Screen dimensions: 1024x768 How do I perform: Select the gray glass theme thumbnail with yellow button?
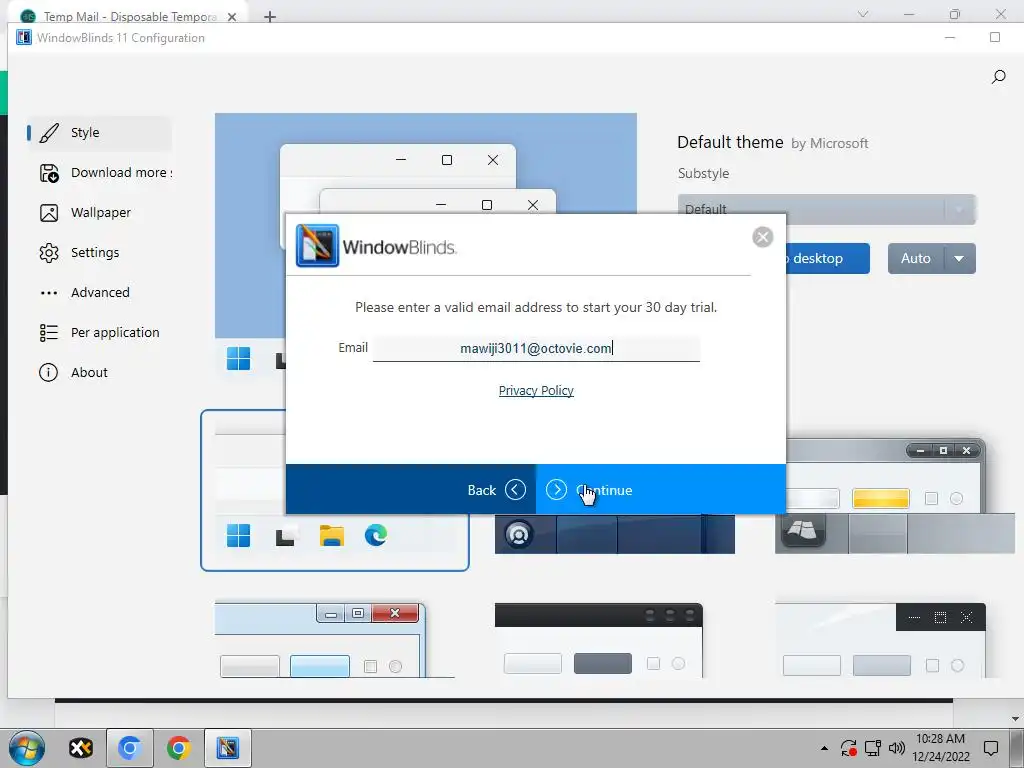(x=895, y=497)
